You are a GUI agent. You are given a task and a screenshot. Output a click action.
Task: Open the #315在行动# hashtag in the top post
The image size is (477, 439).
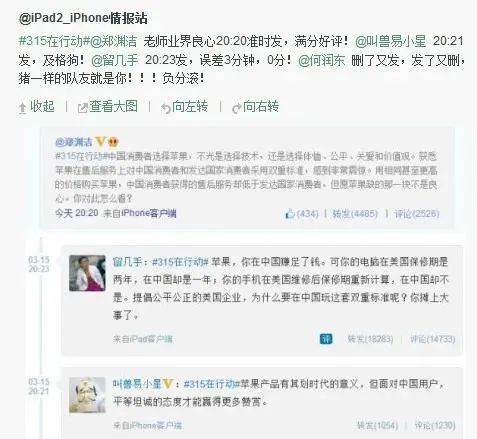pyautogui.click(x=54, y=41)
